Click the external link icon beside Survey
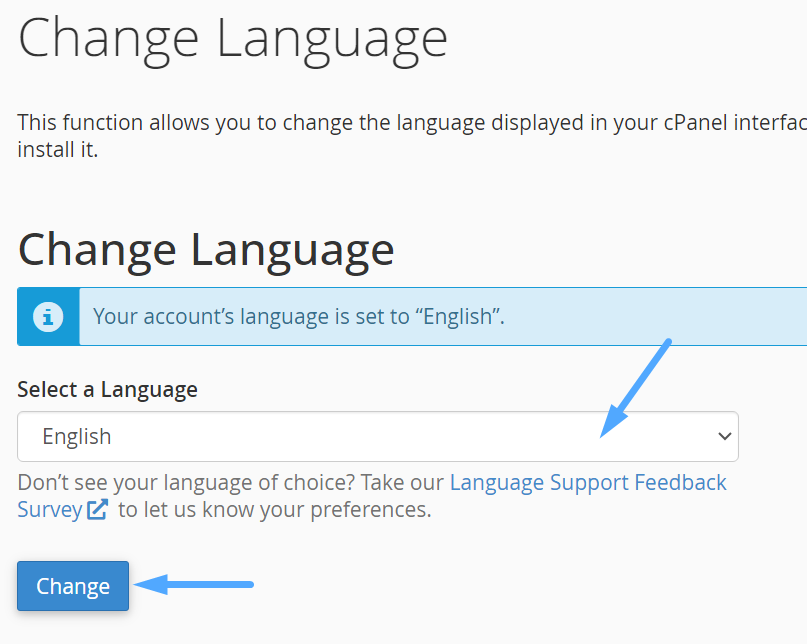 (x=97, y=510)
